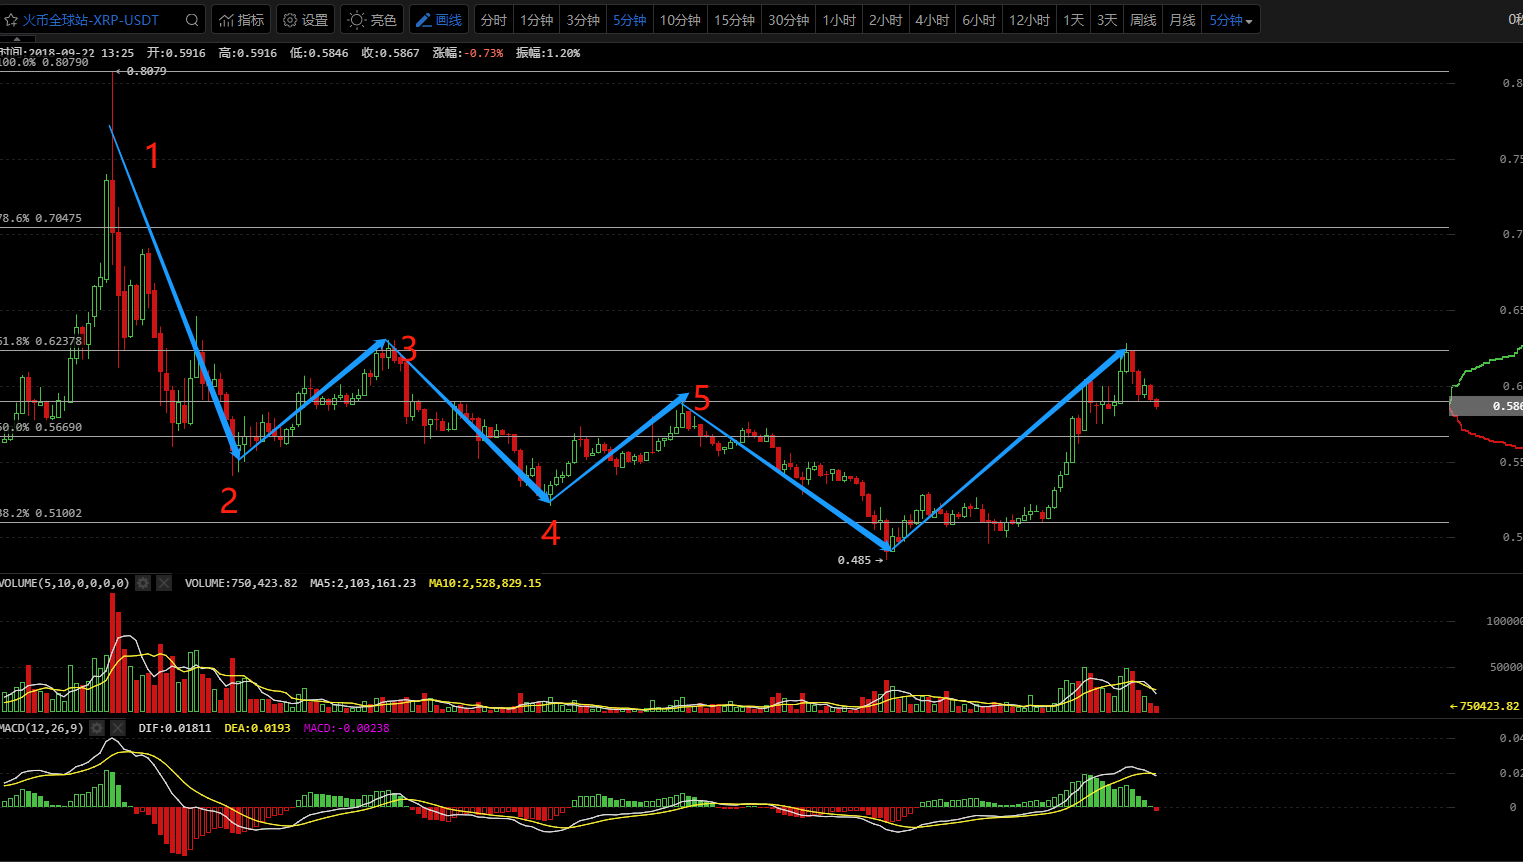Toggle the 亮色 light theme
1523x862 pixels.
372,20
